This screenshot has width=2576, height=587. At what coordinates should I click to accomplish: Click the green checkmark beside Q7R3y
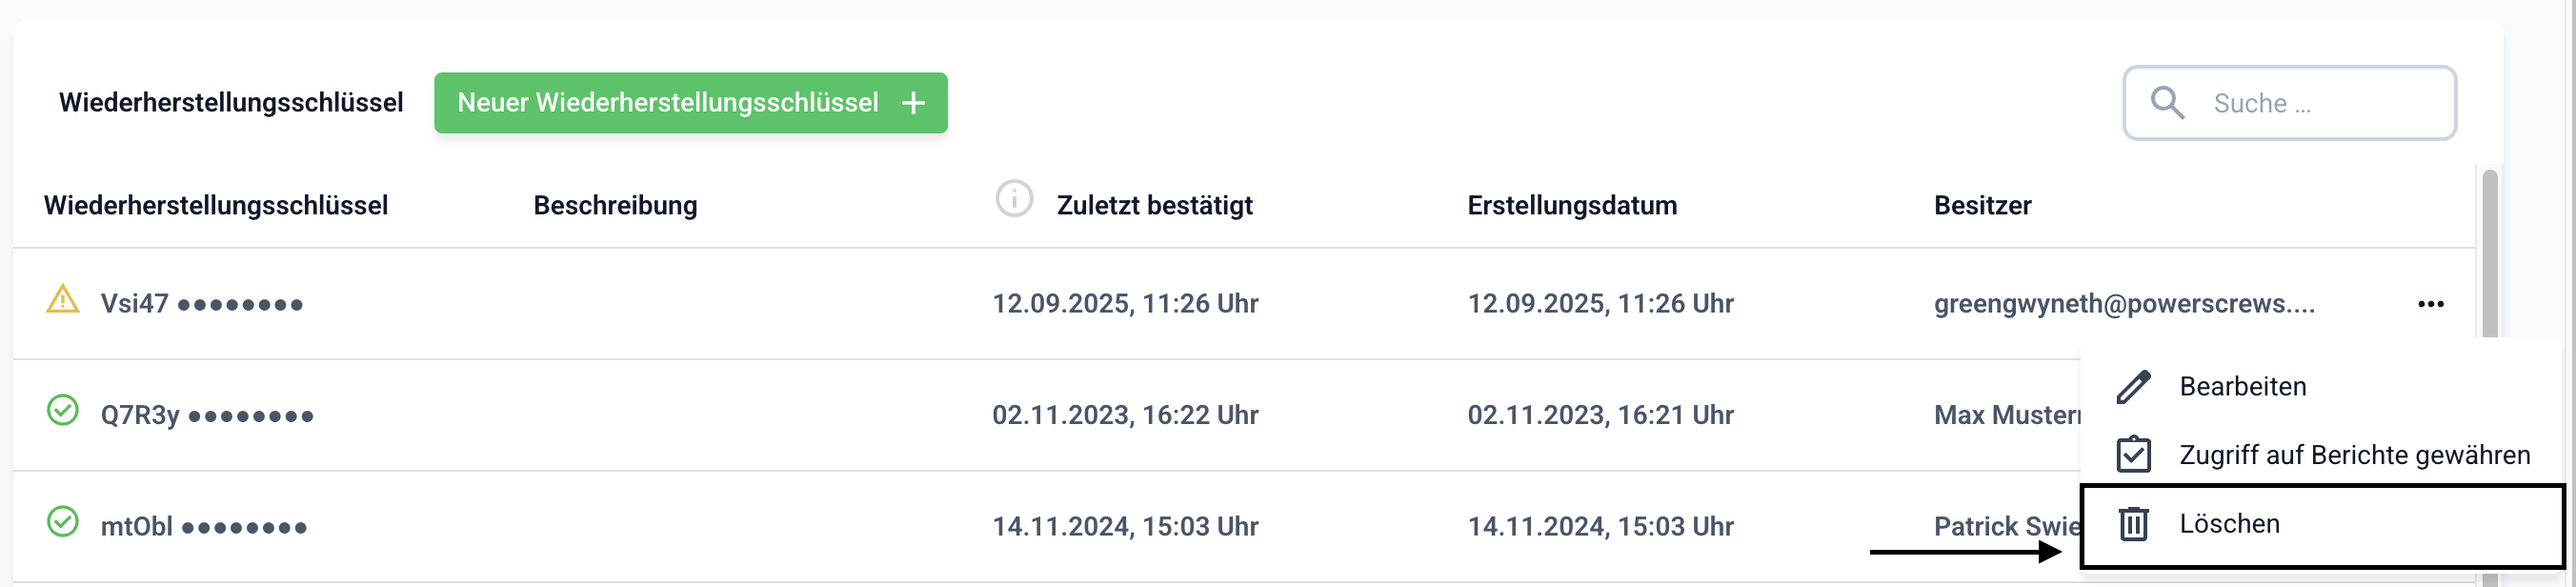click(63, 410)
